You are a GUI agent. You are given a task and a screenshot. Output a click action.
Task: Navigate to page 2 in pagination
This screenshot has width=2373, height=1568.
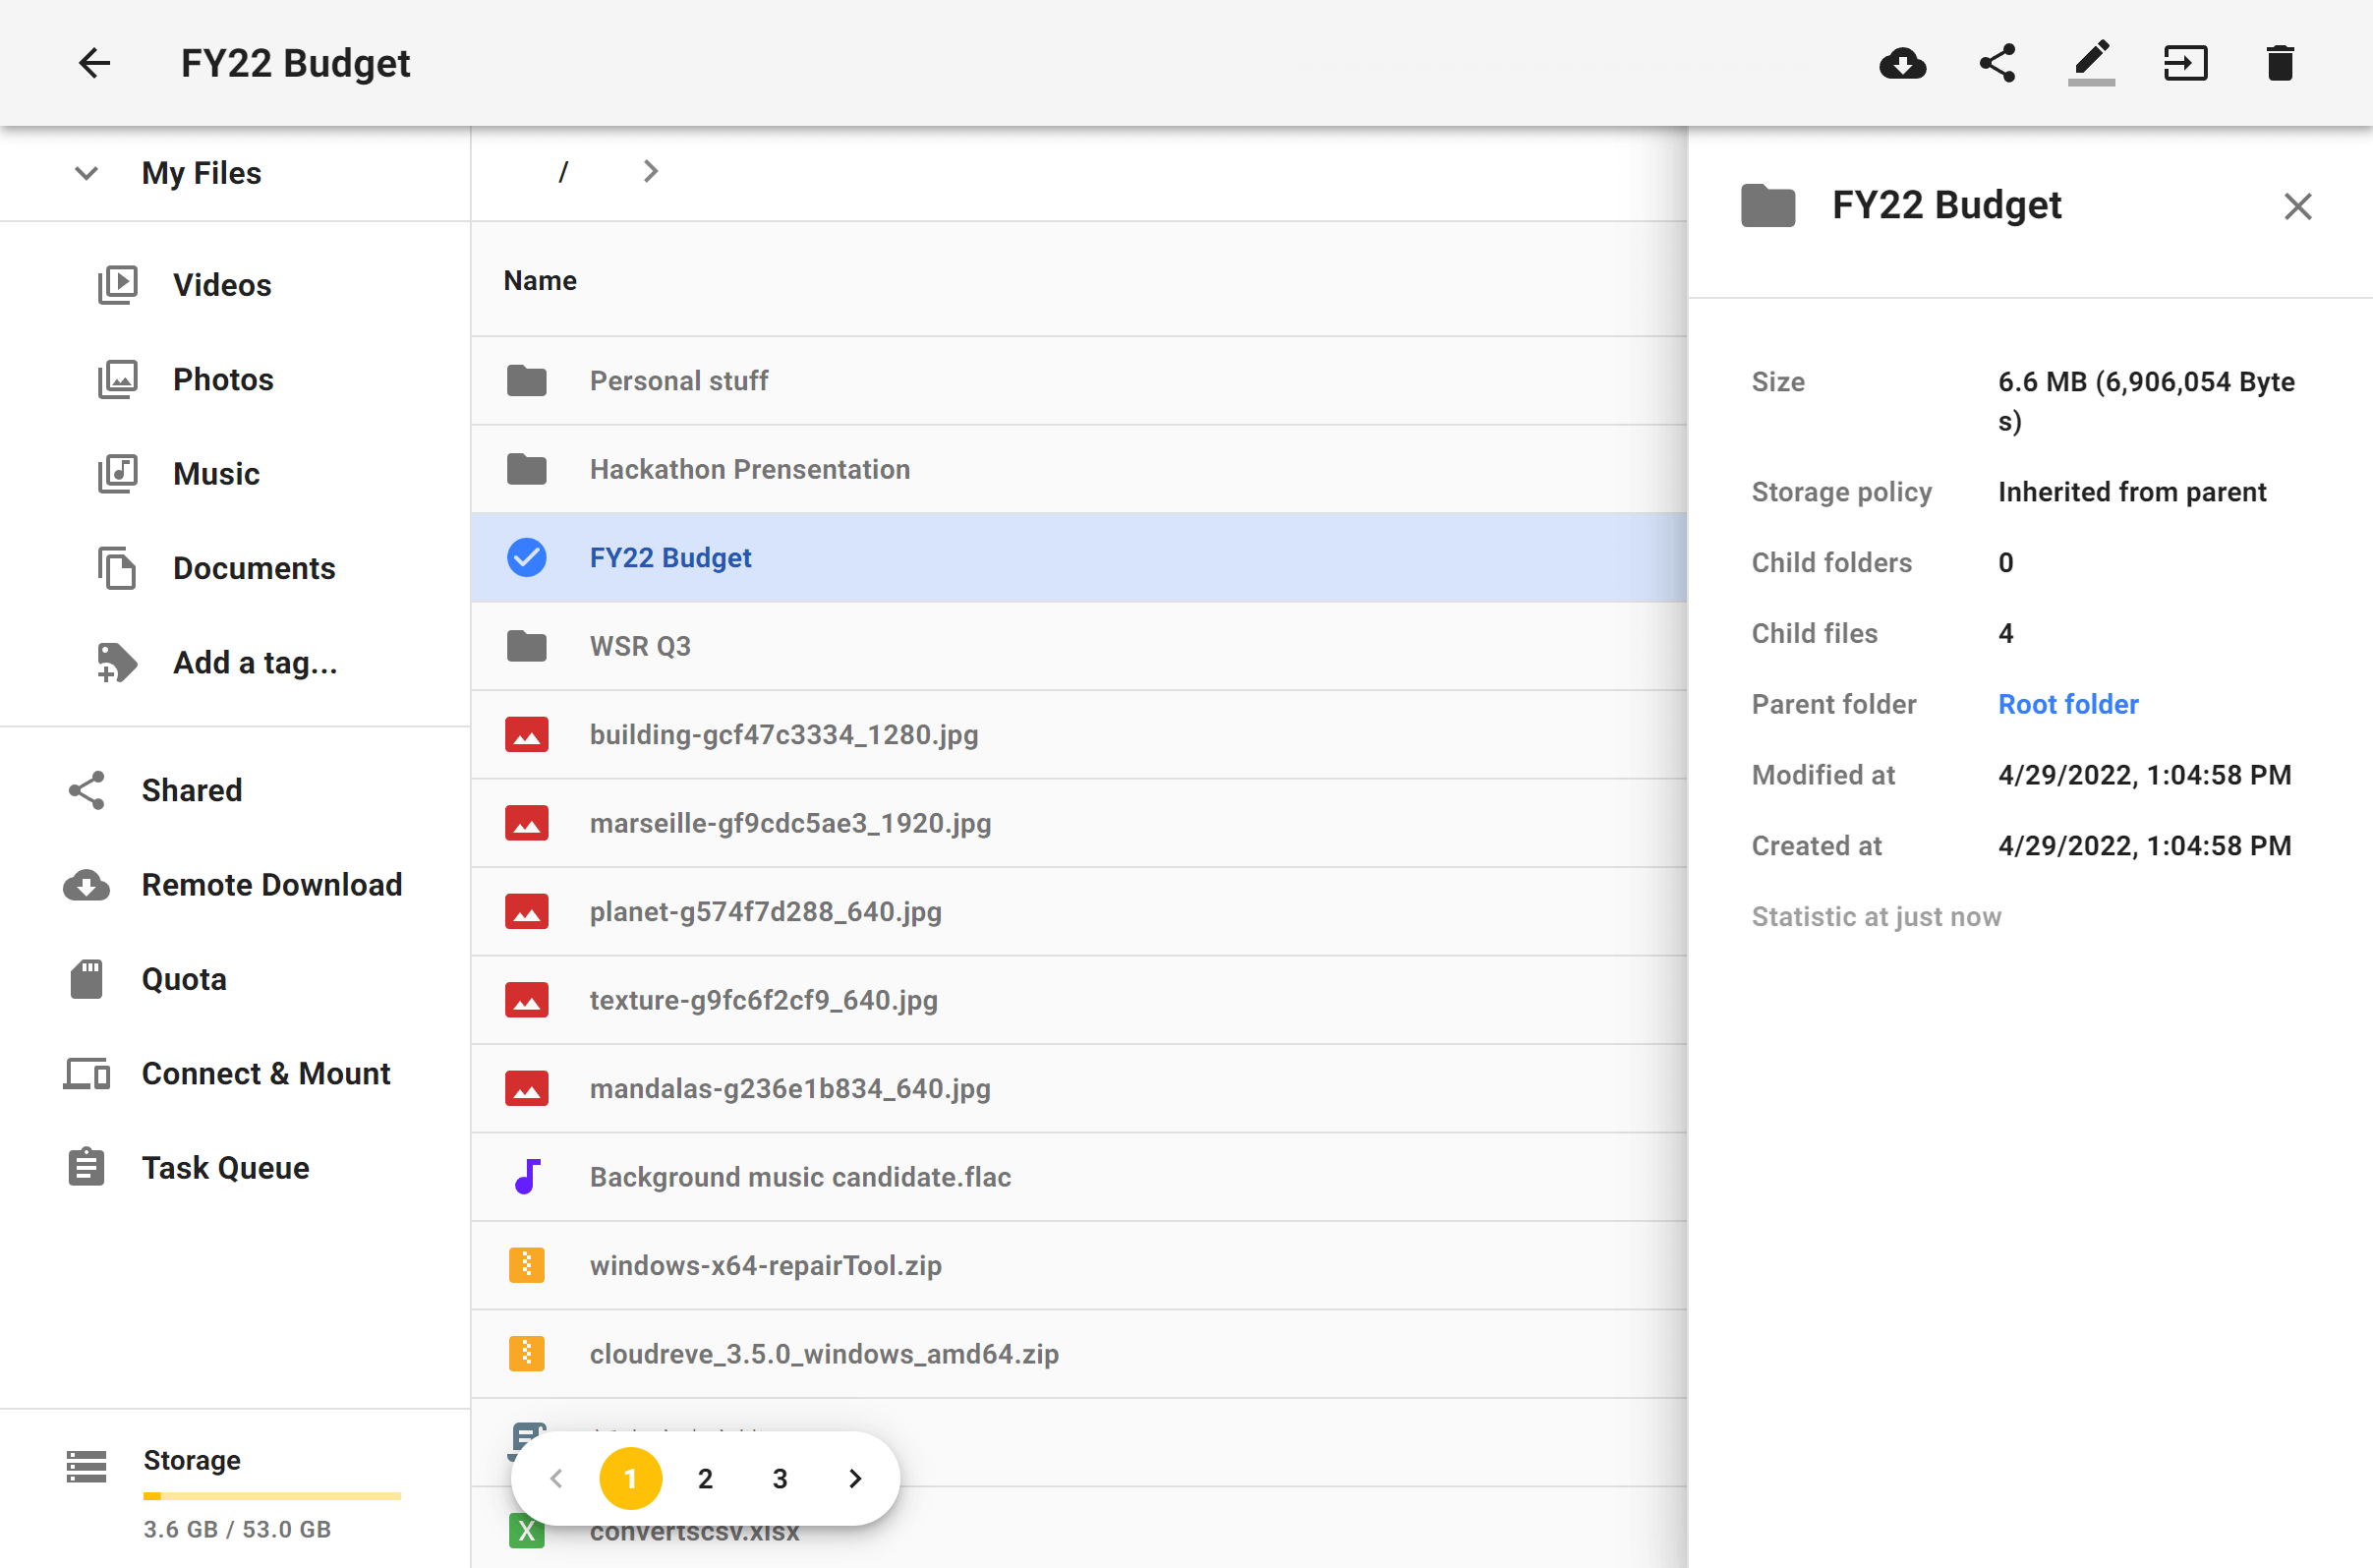tap(704, 1479)
